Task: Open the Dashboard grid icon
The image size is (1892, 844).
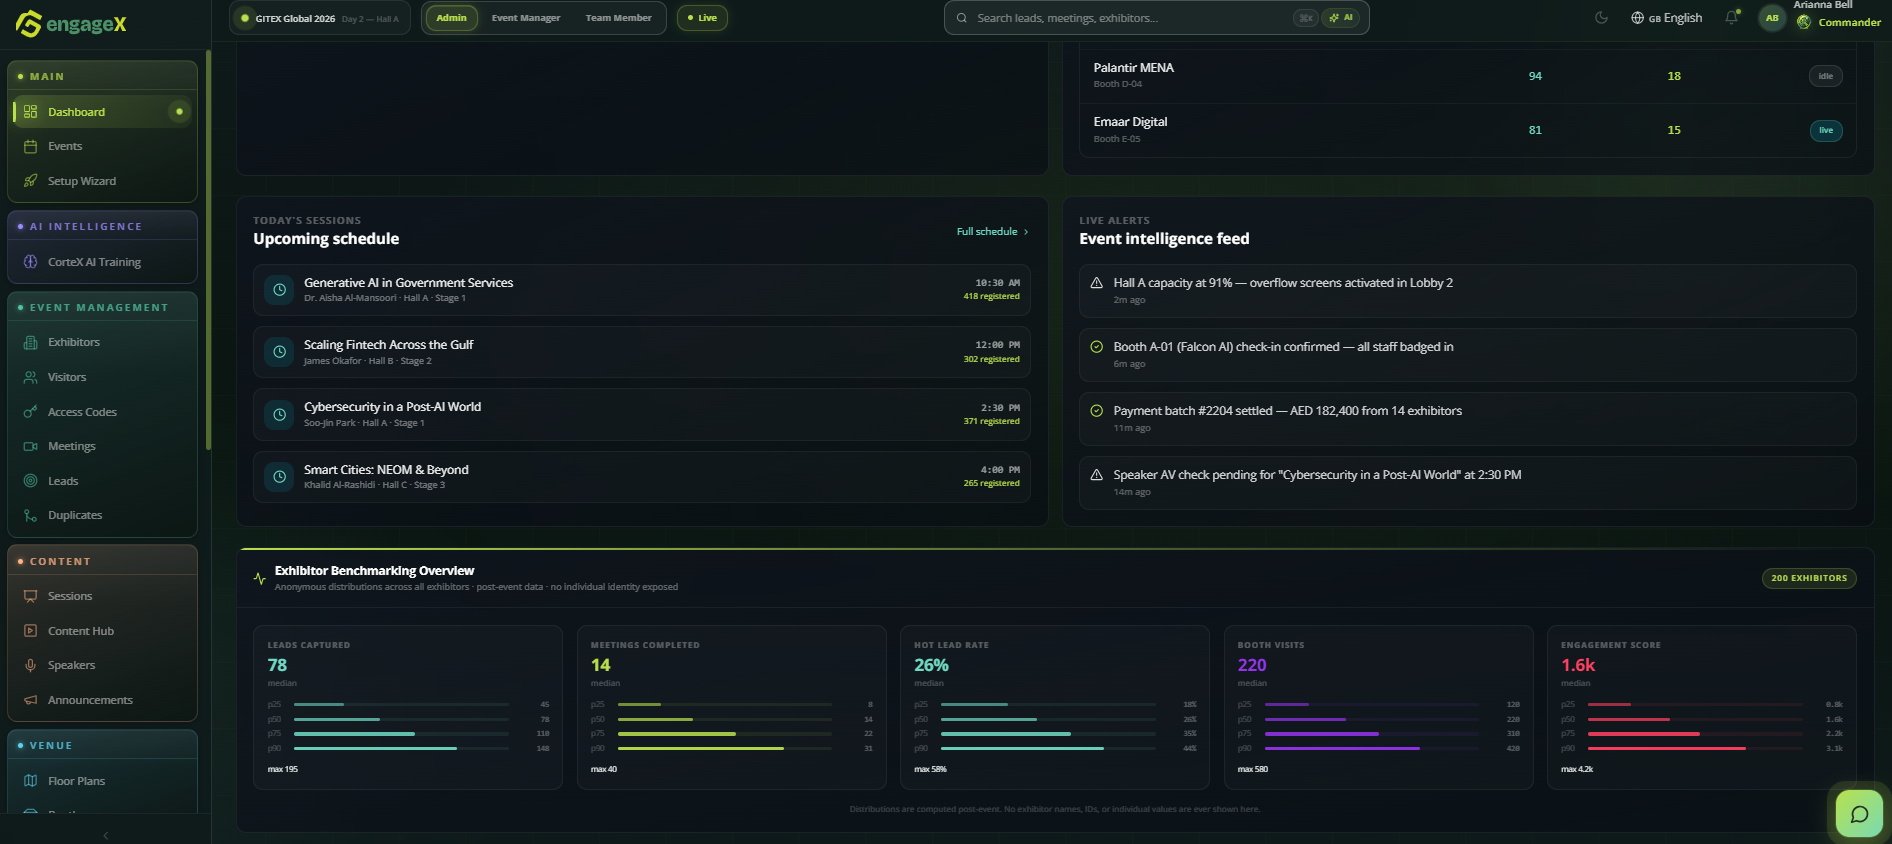Action: [x=30, y=112]
